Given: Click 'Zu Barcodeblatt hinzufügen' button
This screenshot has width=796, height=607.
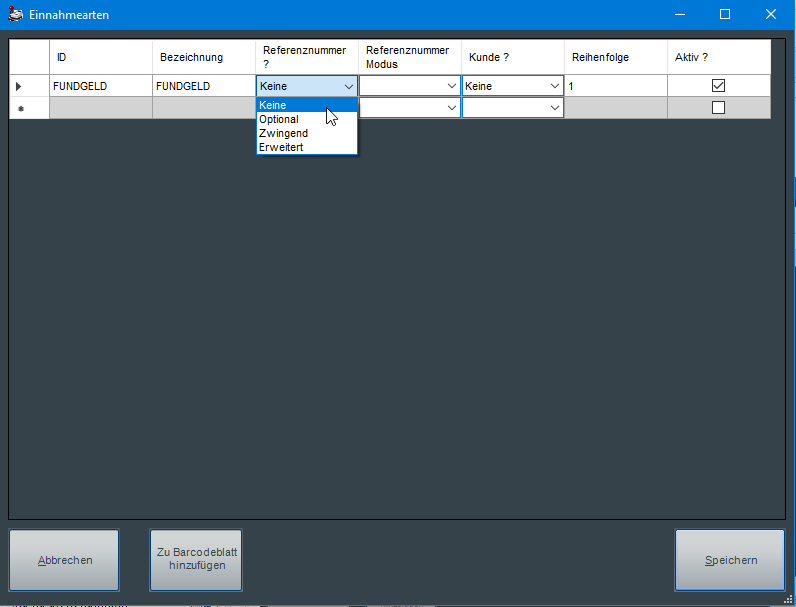Looking at the screenshot, I should [x=196, y=560].
